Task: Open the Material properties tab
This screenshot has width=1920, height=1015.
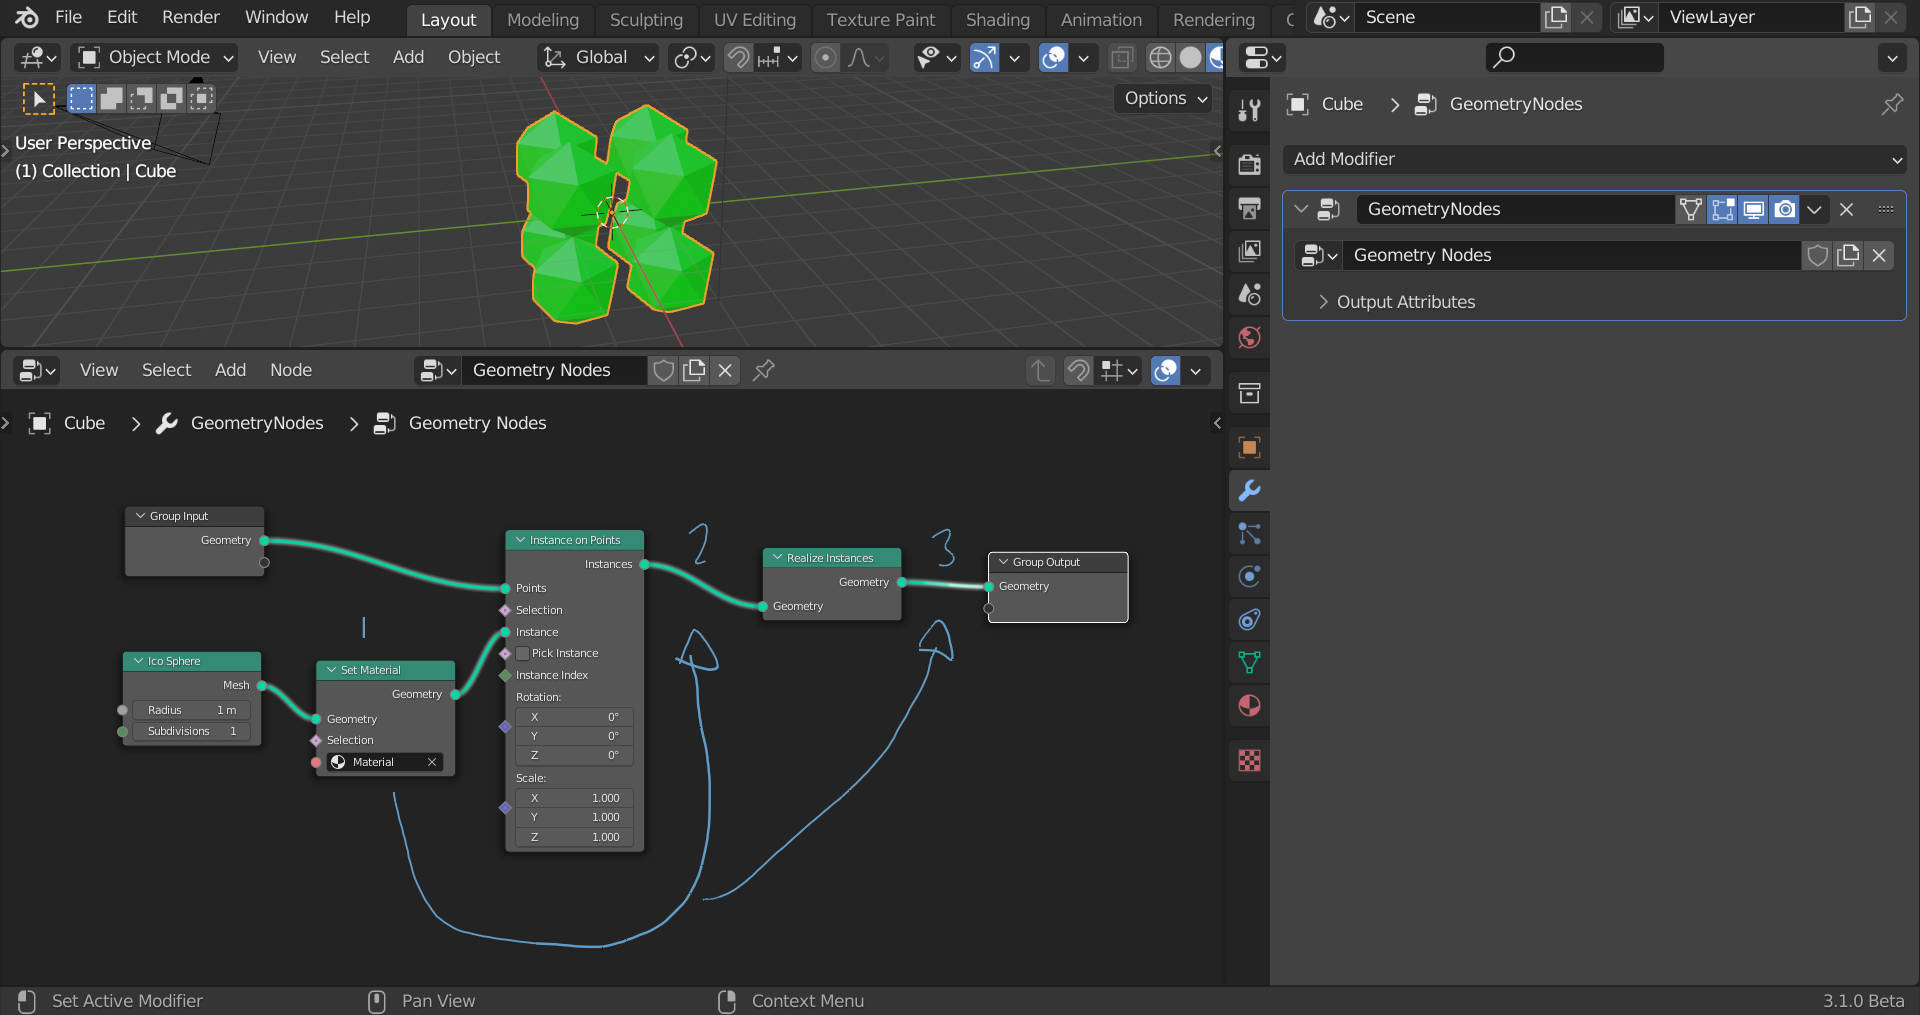Action: coord(1248,705)
